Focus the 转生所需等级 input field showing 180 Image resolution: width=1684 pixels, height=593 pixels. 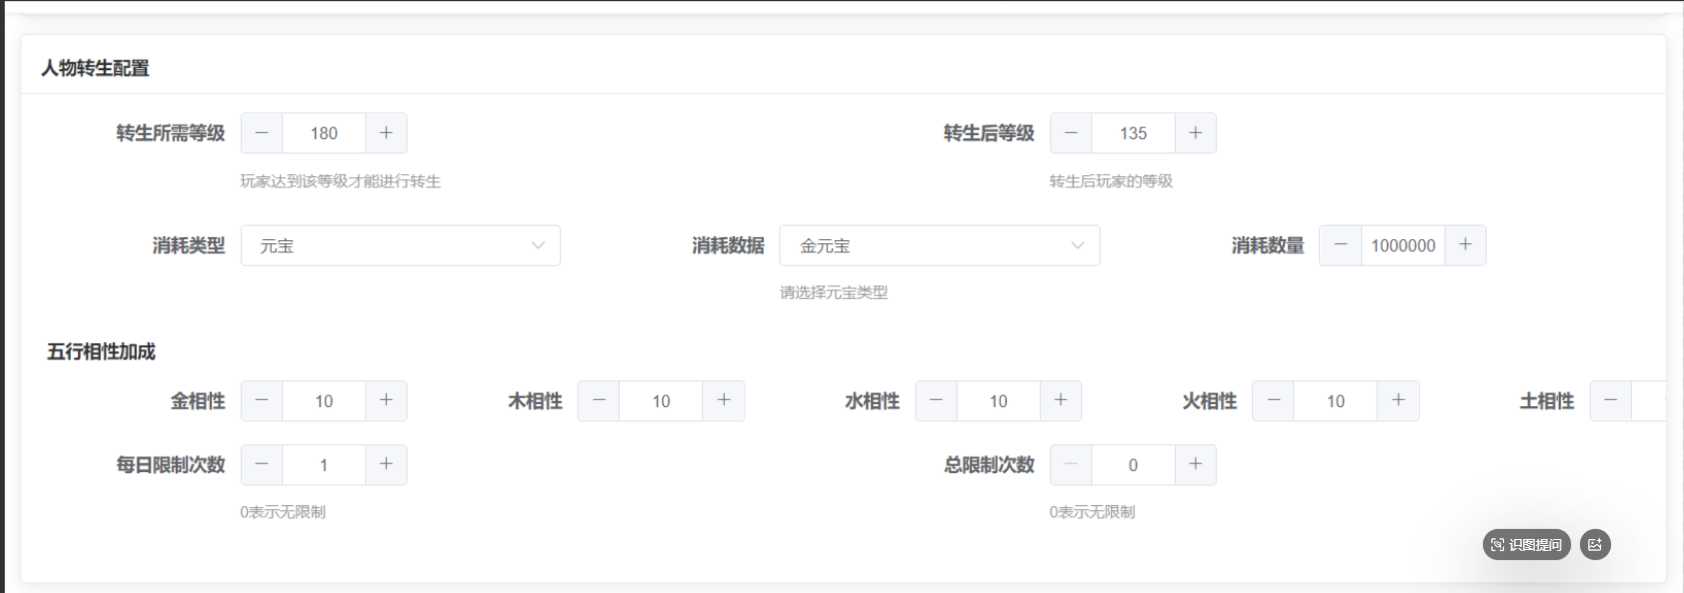(x=324, y=133)
